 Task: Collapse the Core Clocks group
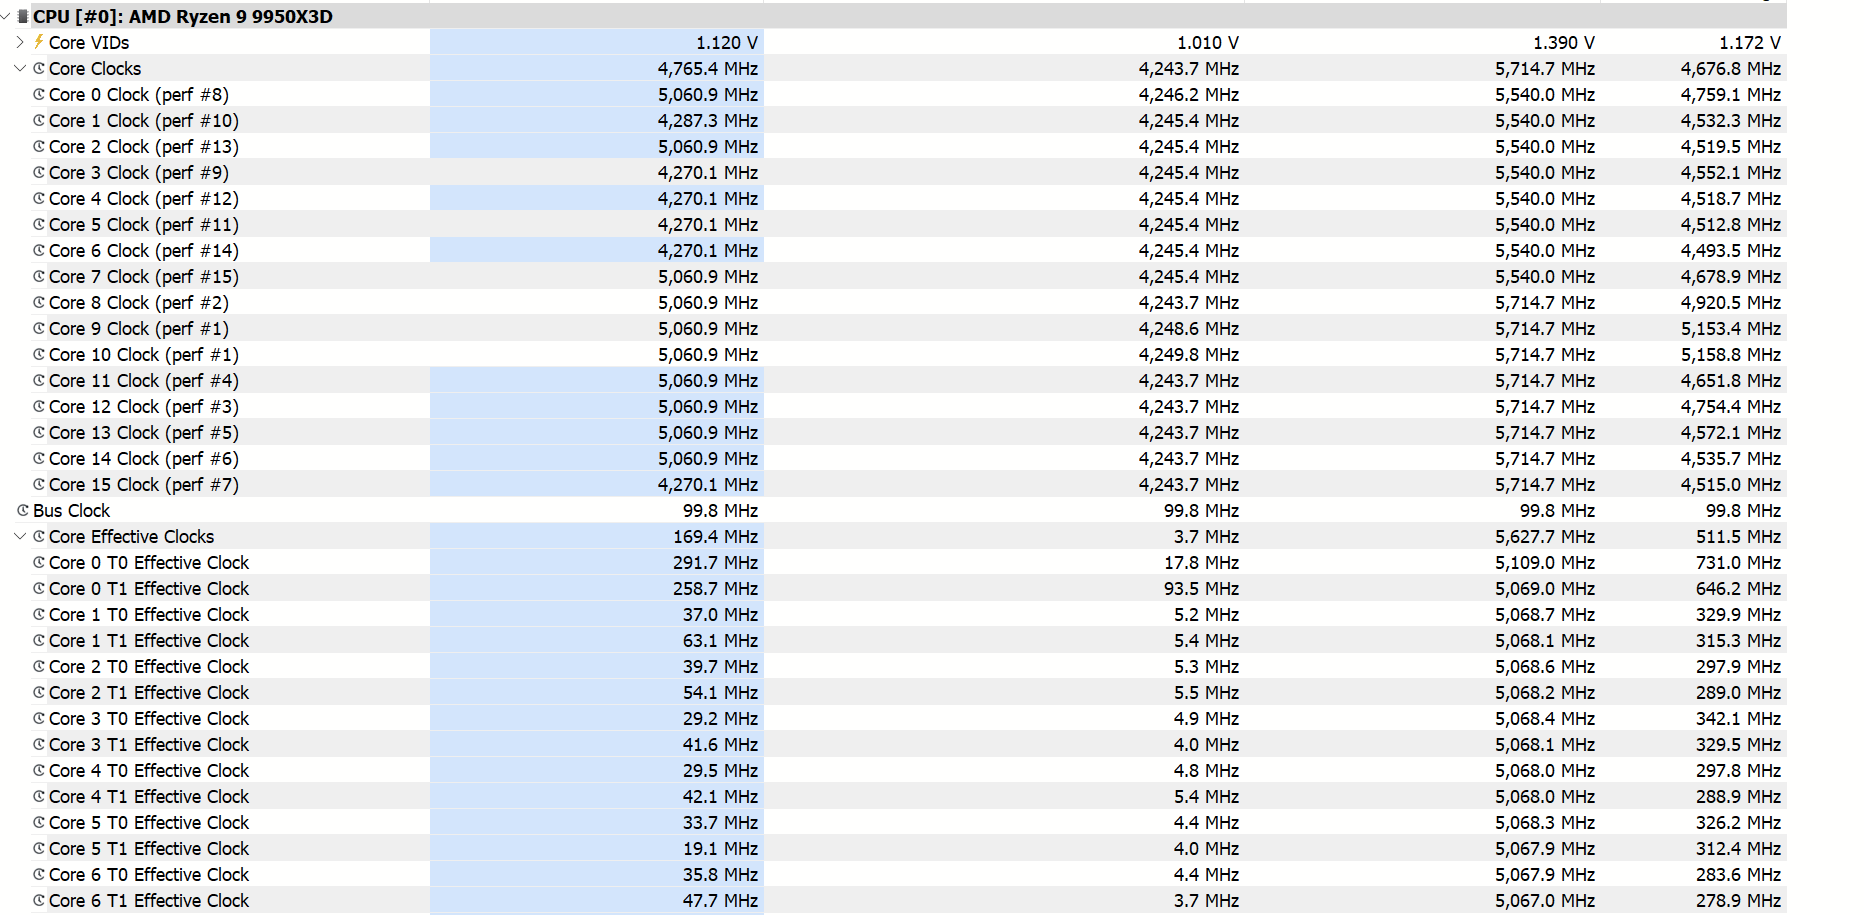click(20, 68)
